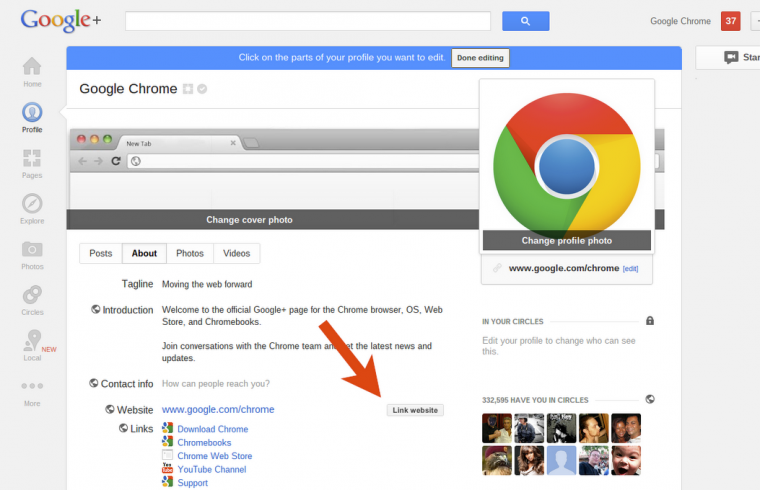Open the default blue silhouette follower thumbnail
Screen dimensions: 760x490
561,460
